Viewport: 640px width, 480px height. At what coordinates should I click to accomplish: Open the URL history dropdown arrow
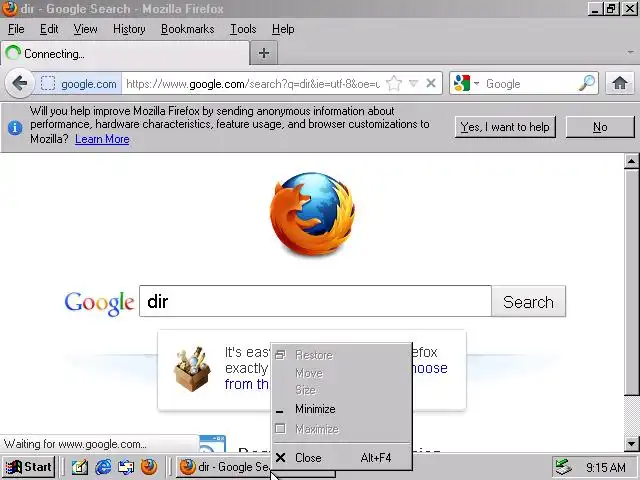413,84
